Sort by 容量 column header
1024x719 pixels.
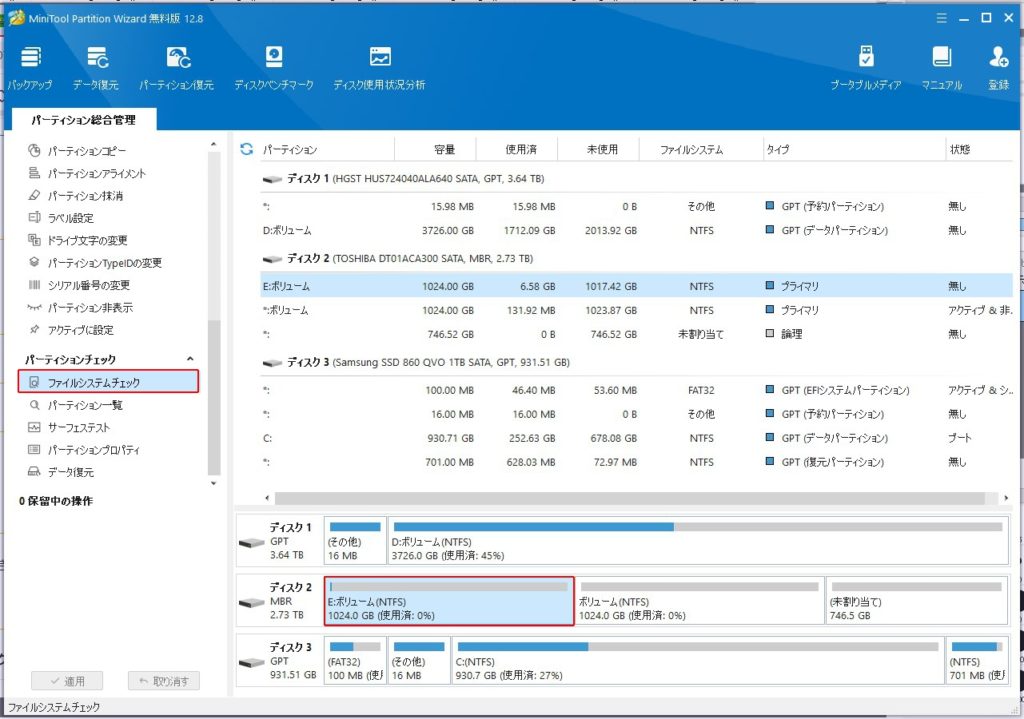click(x=444, y=150)
